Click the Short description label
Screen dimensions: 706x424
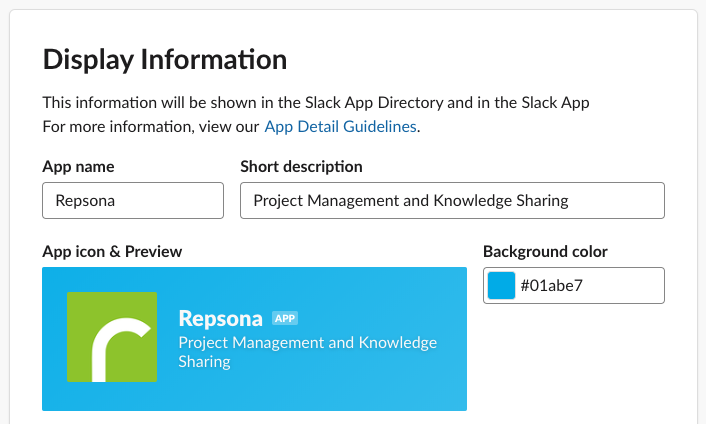(x=301, y=166)
